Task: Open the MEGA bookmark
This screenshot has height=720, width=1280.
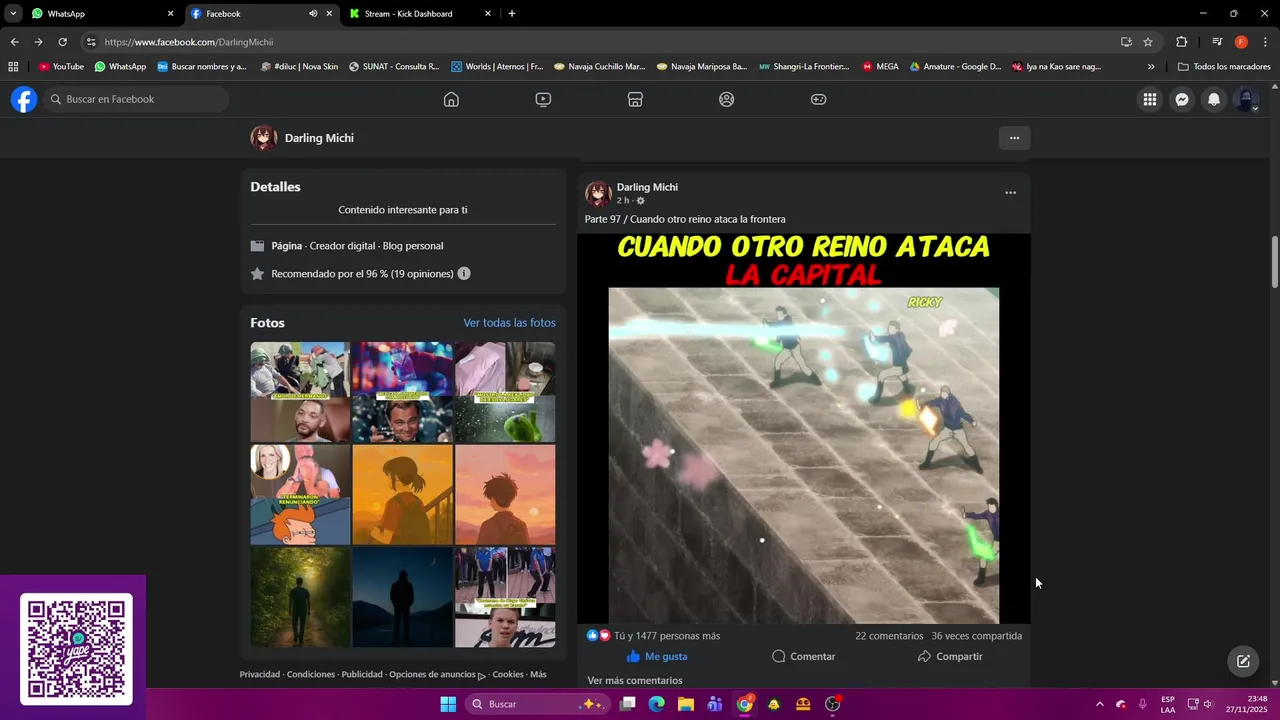Action: click(x=881, y=67)
